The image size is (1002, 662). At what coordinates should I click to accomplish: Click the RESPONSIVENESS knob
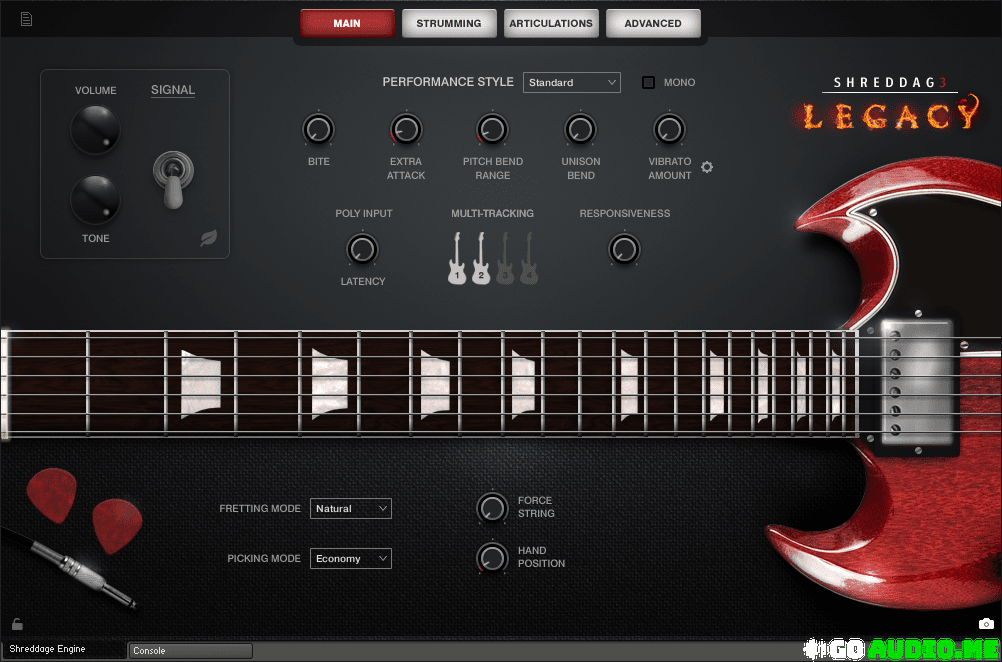[x=624, y=249]
